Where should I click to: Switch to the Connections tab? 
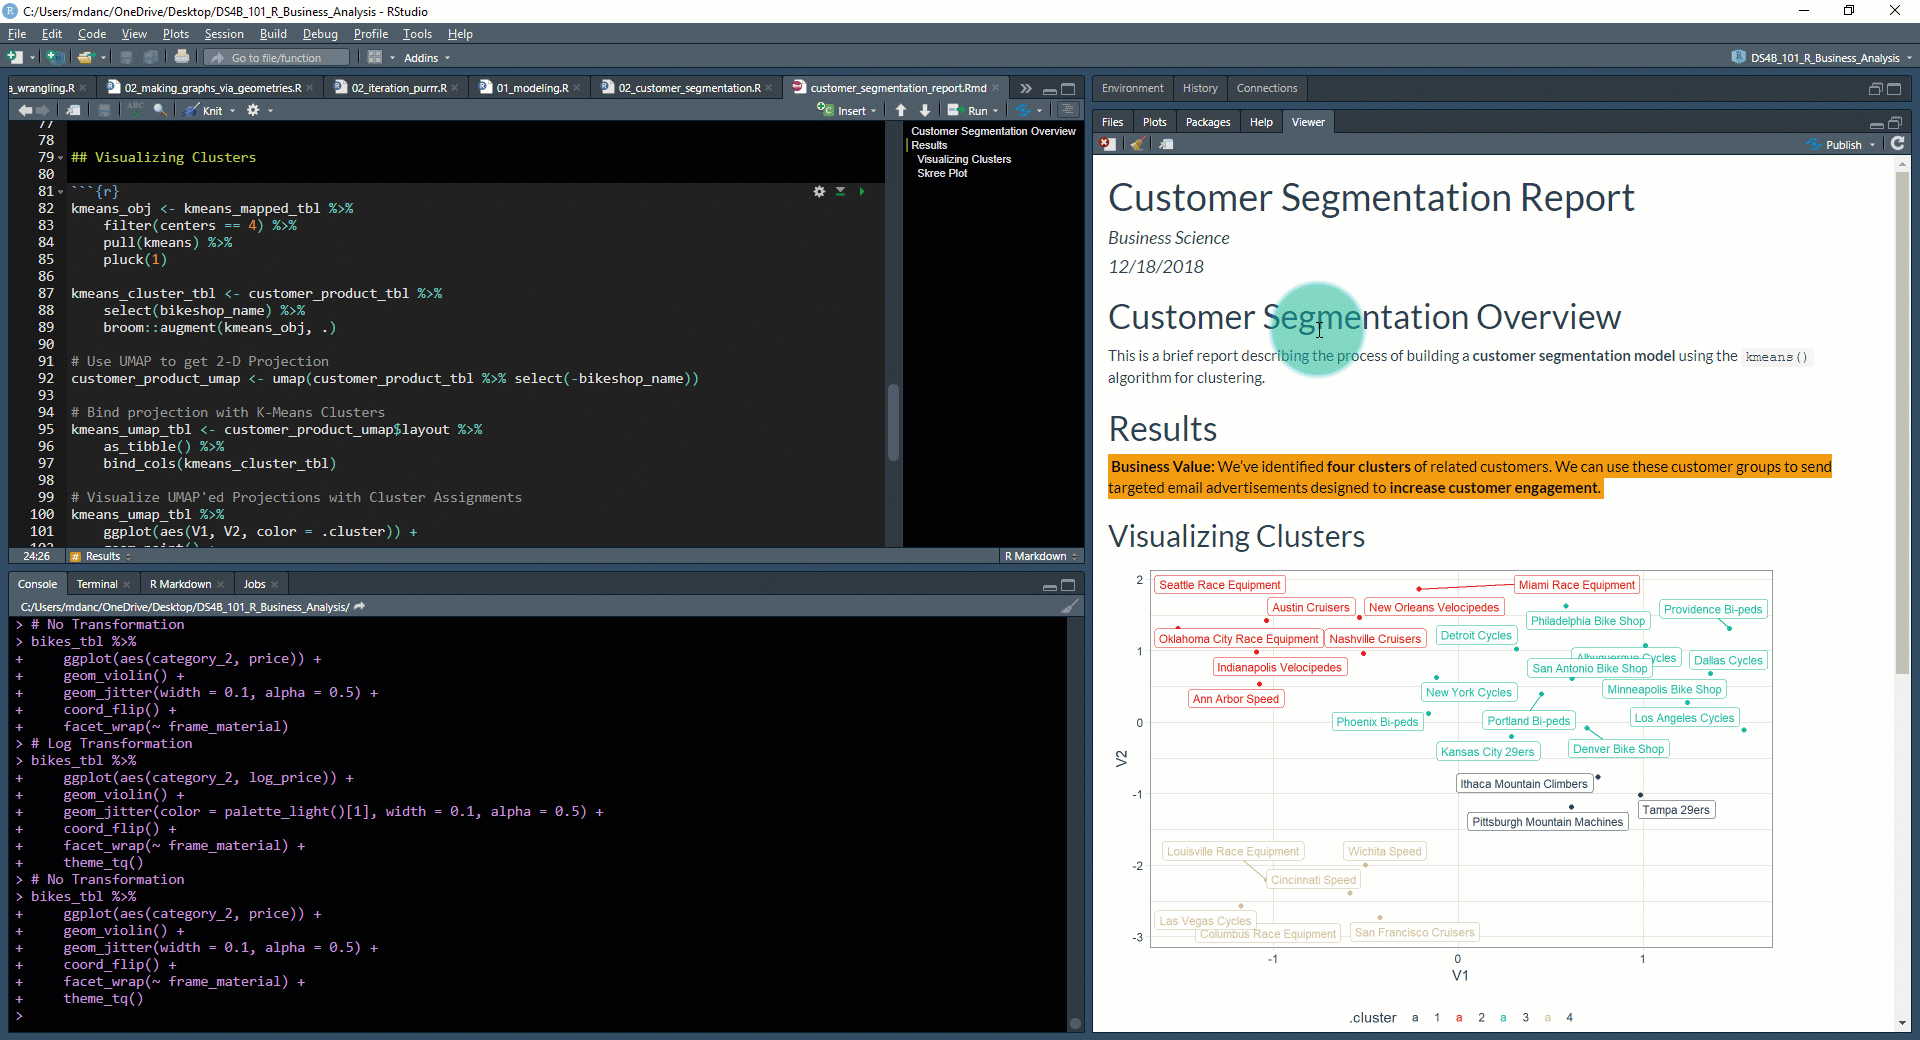click(x=1267, y=88)
